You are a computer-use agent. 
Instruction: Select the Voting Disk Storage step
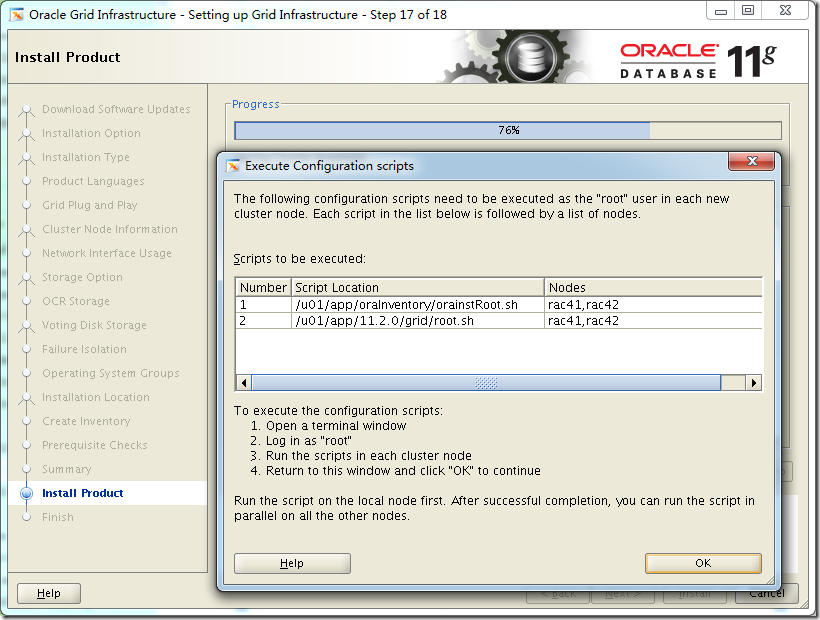[x=94, y=325]
